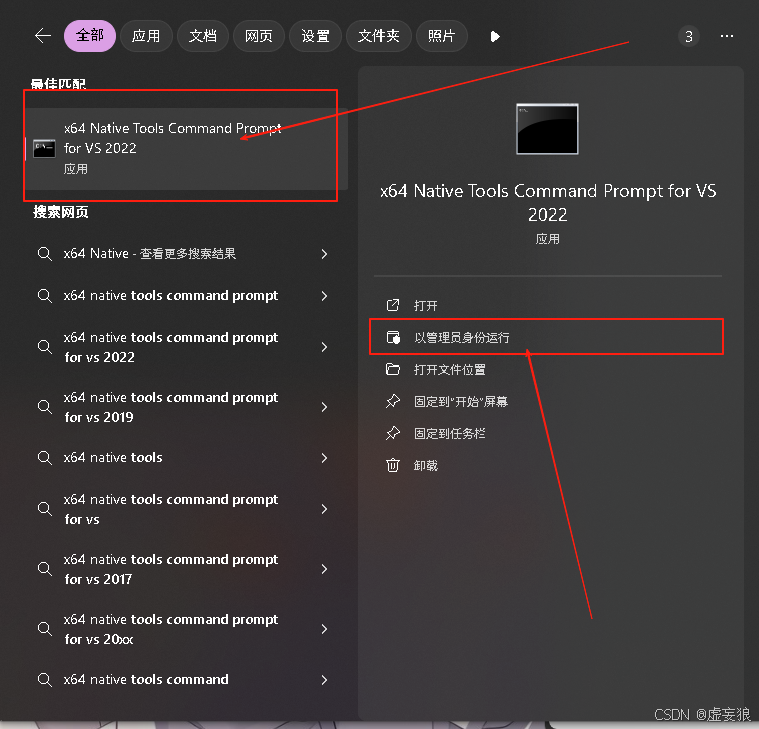This screenshot has width=759, height=729.
Task: Switch to the 设置 filter tab
Action: [x=316, y=36]
